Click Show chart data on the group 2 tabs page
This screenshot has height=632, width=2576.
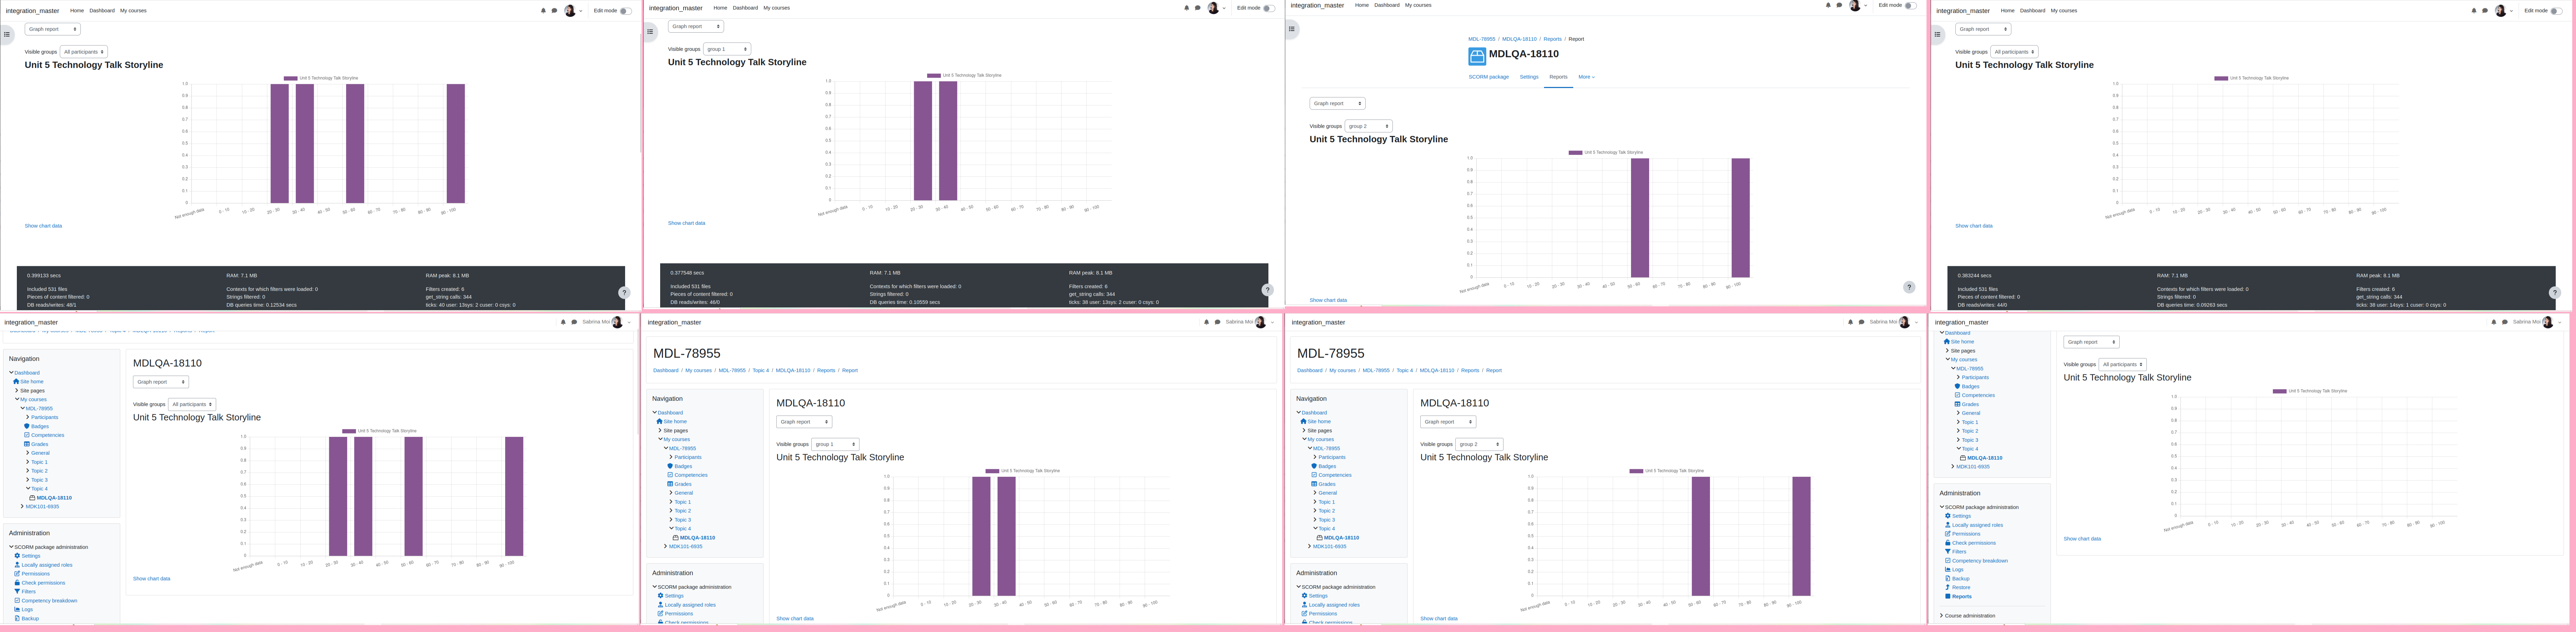1328,300
